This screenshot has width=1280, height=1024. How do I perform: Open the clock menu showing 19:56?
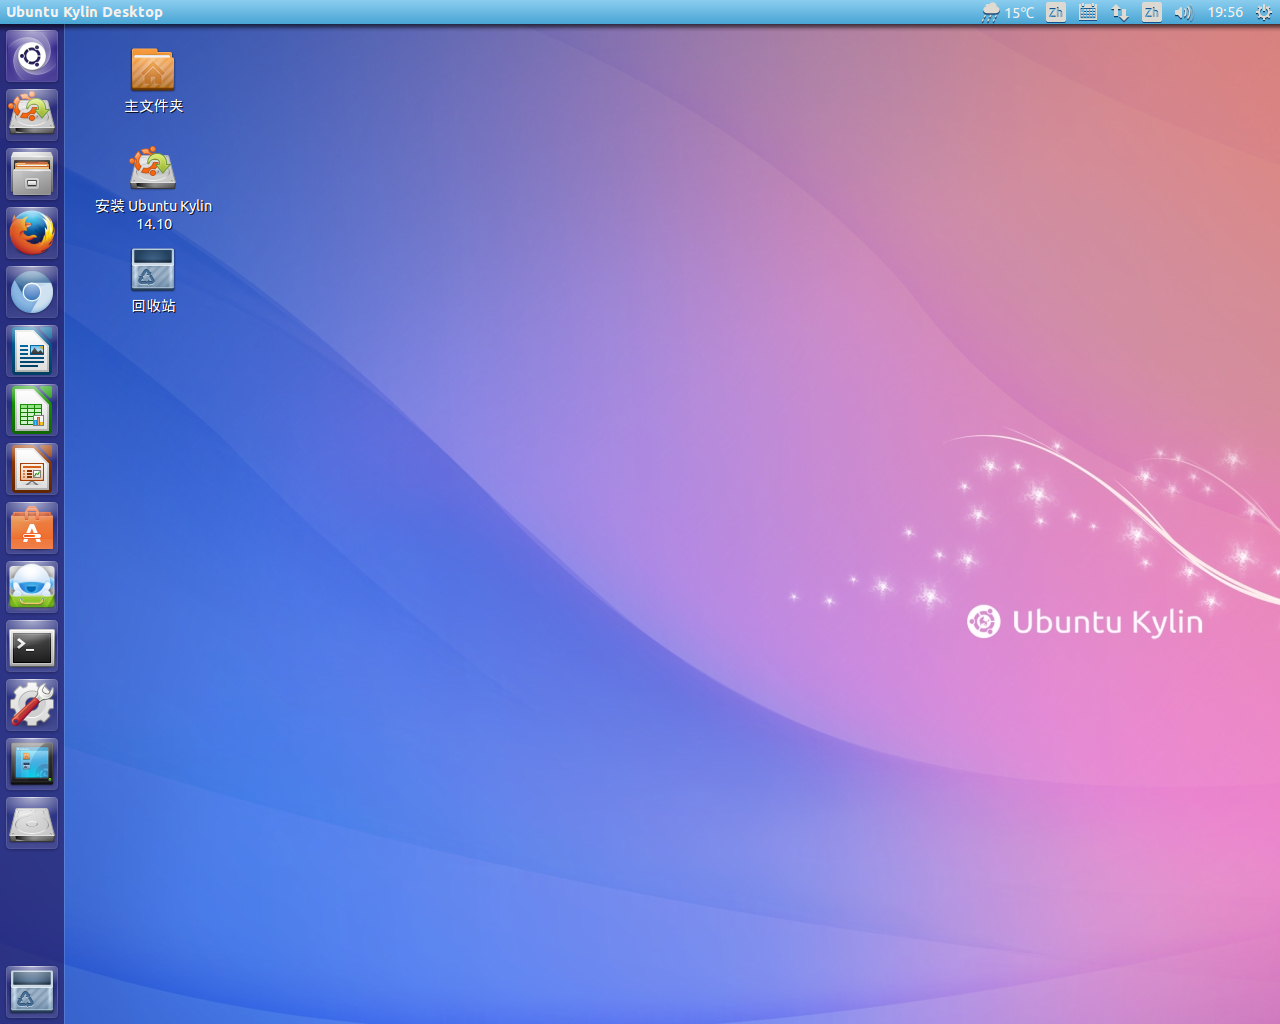1225,12
